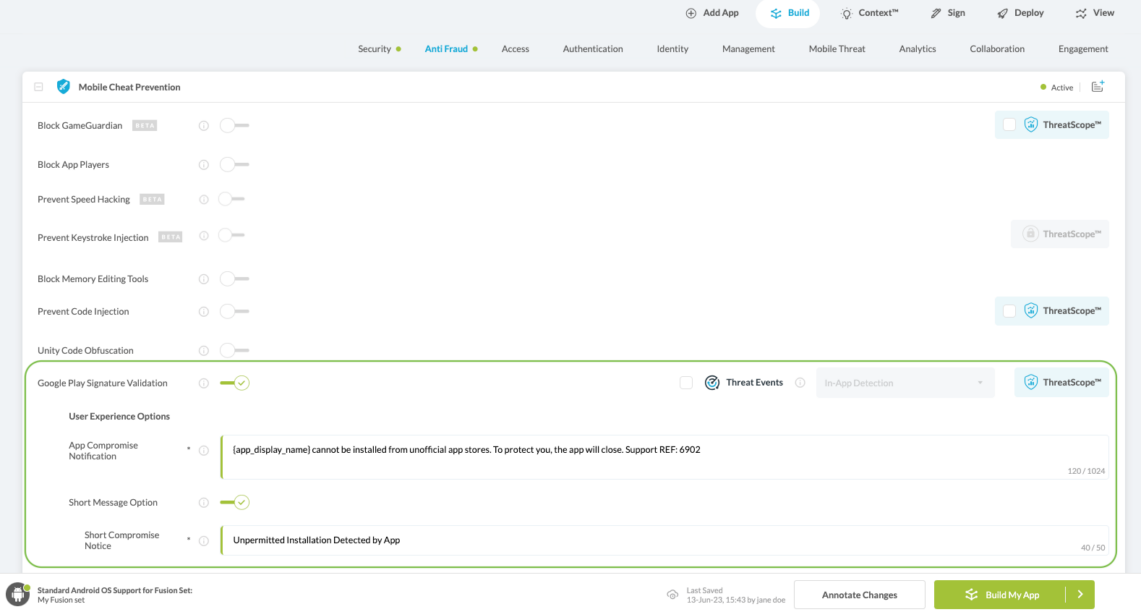Click the info icon beside Unity Code Obfuscation

coord(204,351)
